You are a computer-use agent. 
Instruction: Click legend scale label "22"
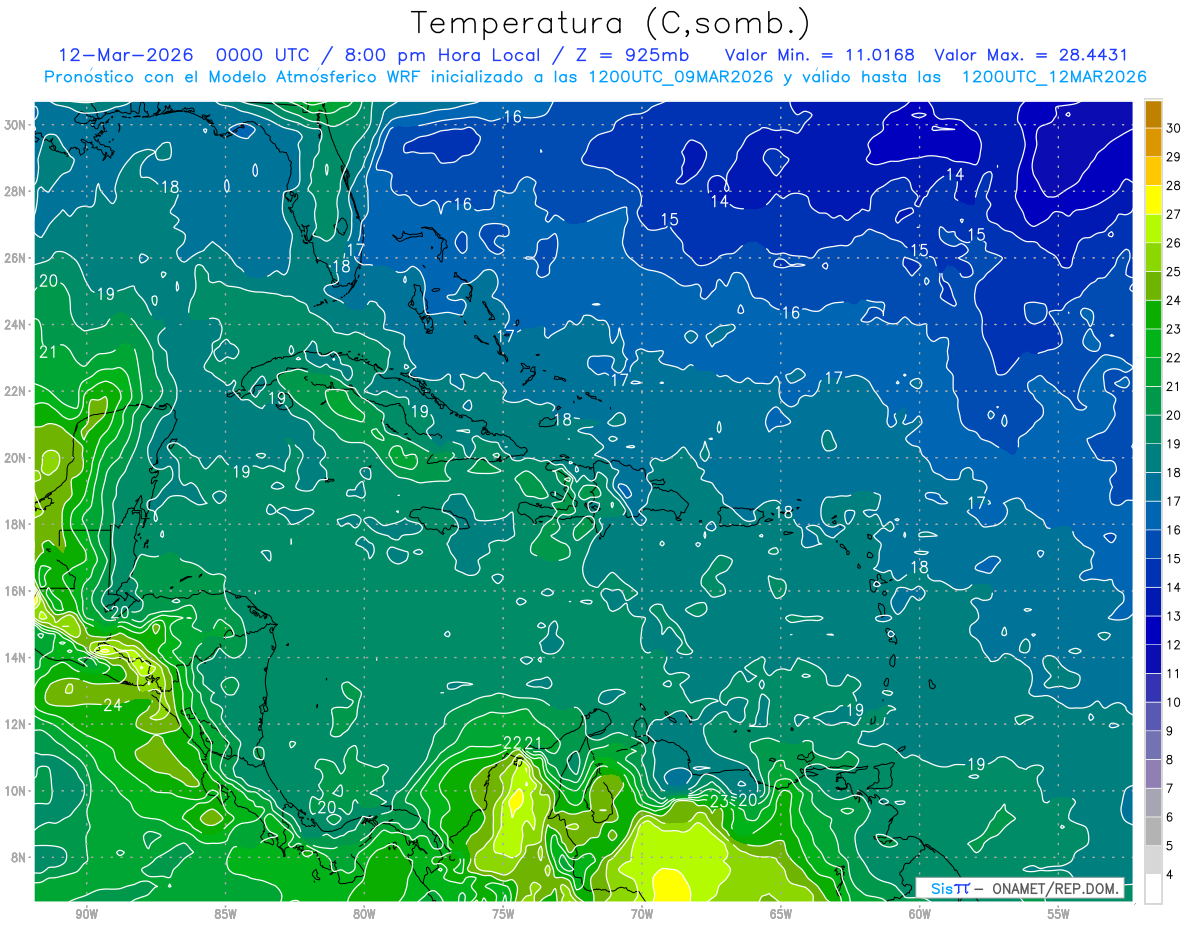[1174, 358]
